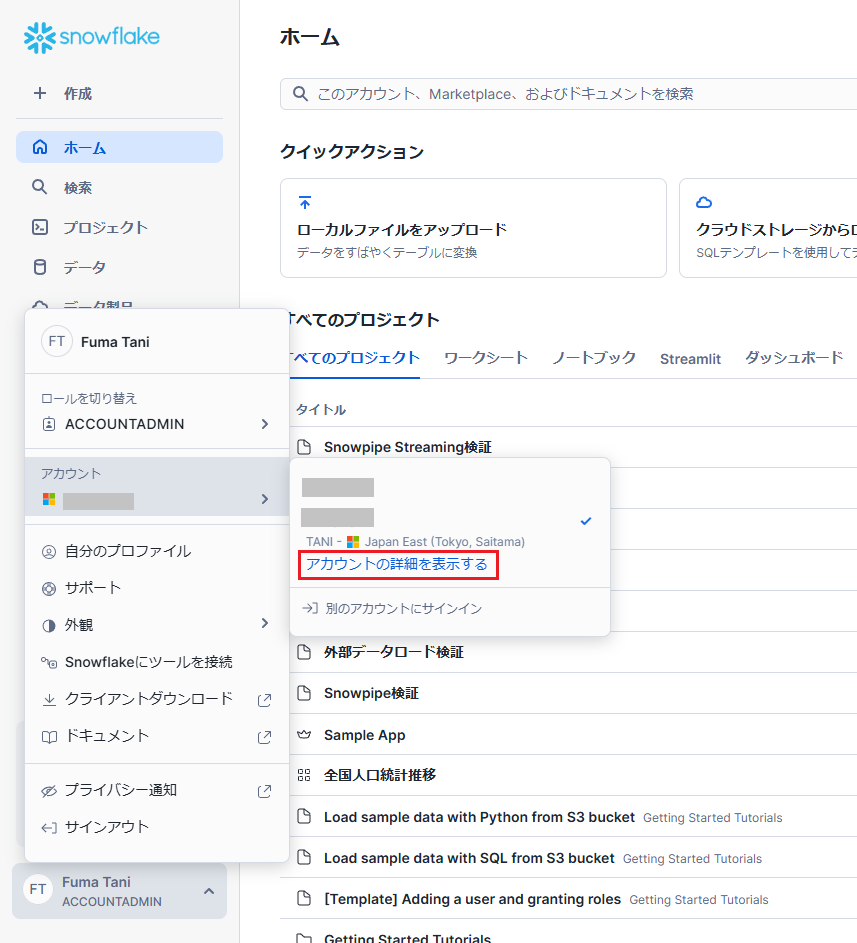
Task: Collapse the Fuma Tani user menu chevron
Action: click(209, 891)
